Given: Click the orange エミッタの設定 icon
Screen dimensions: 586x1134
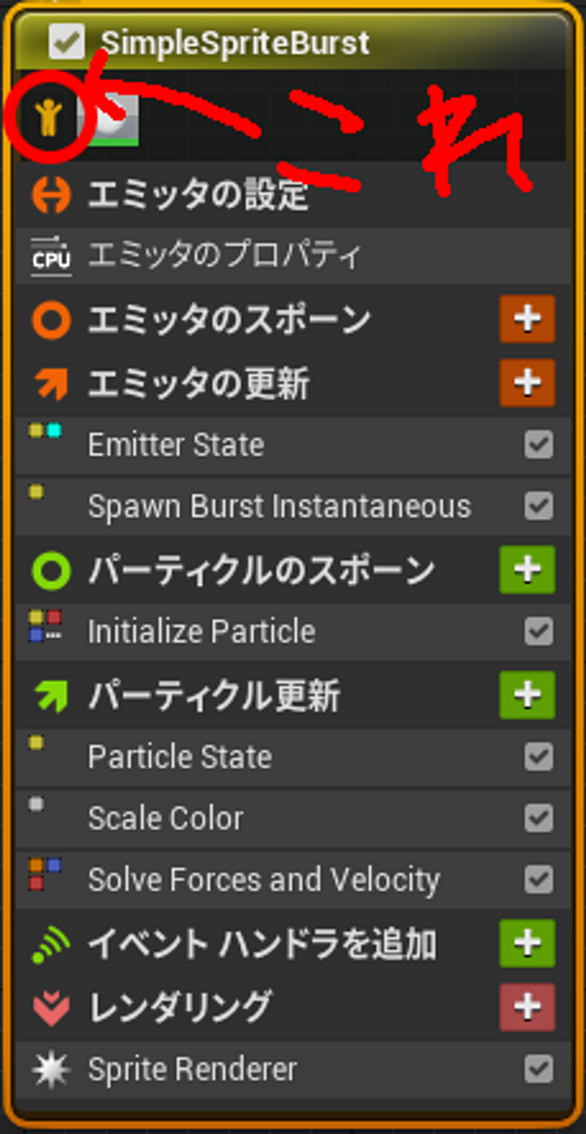Looking at the screenshot, I should point(51,195).
